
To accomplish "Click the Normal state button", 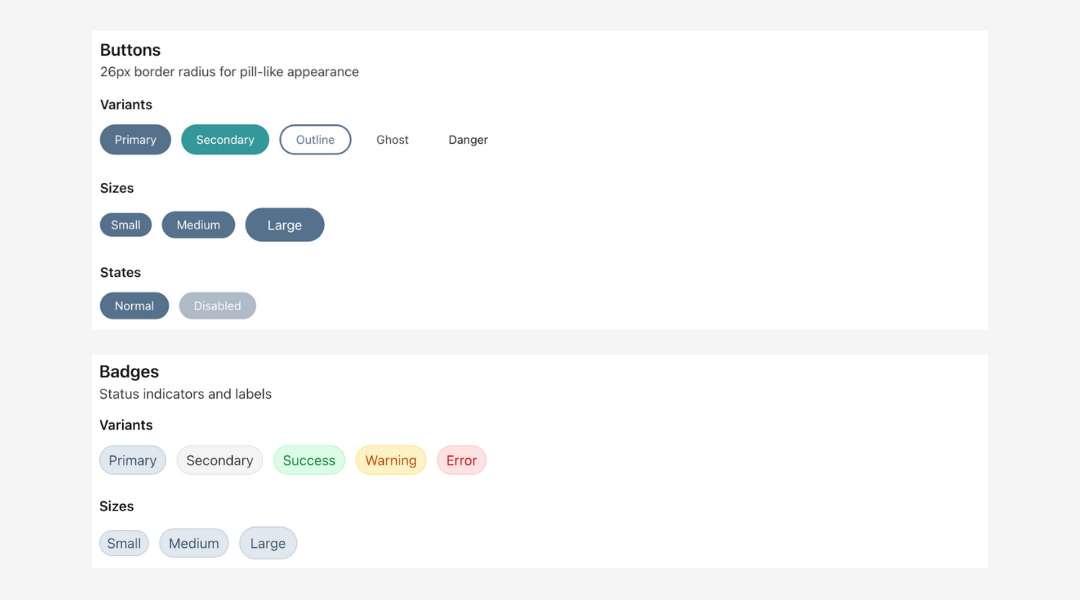I will 134,305.
